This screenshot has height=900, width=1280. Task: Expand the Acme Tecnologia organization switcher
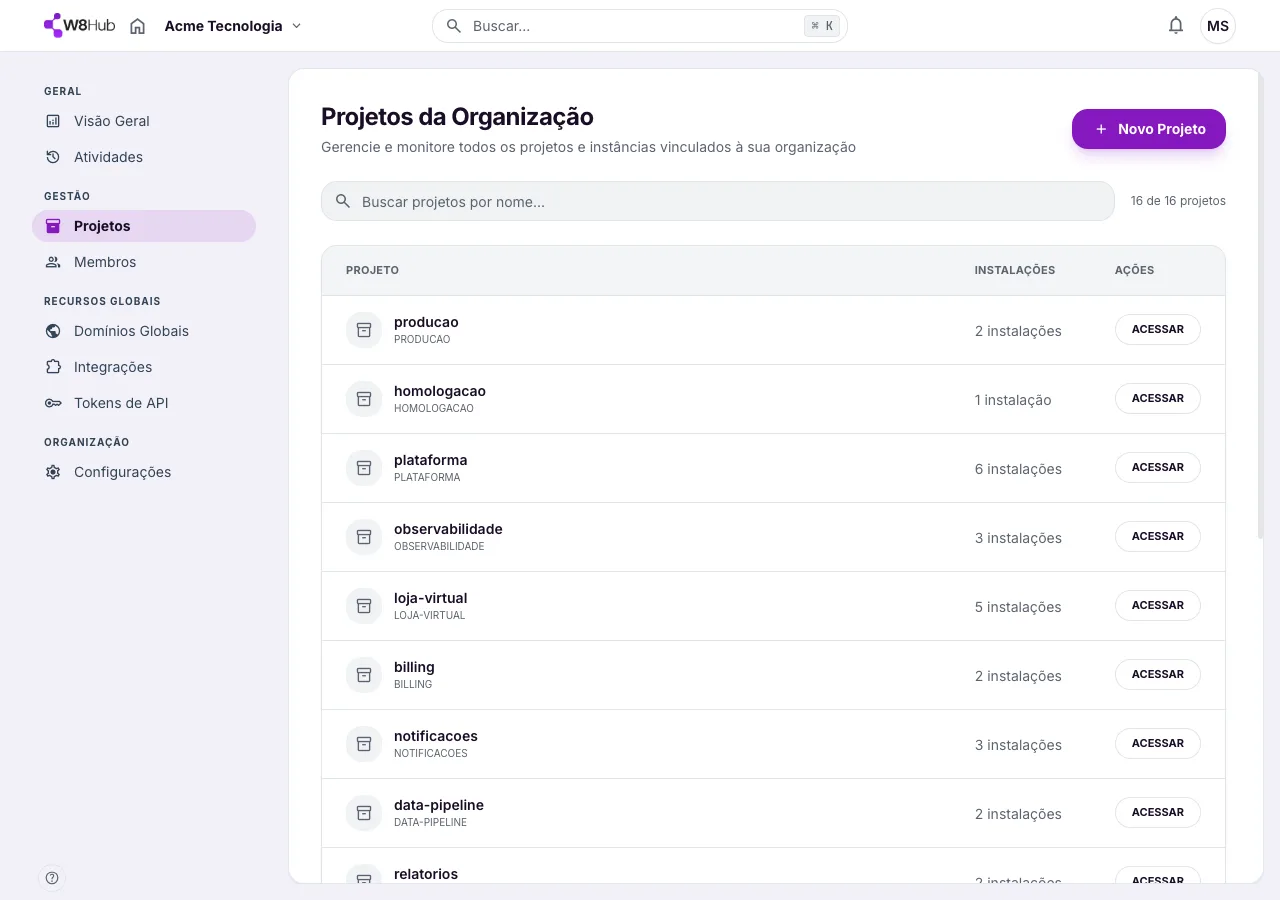[x=233, y=26]
